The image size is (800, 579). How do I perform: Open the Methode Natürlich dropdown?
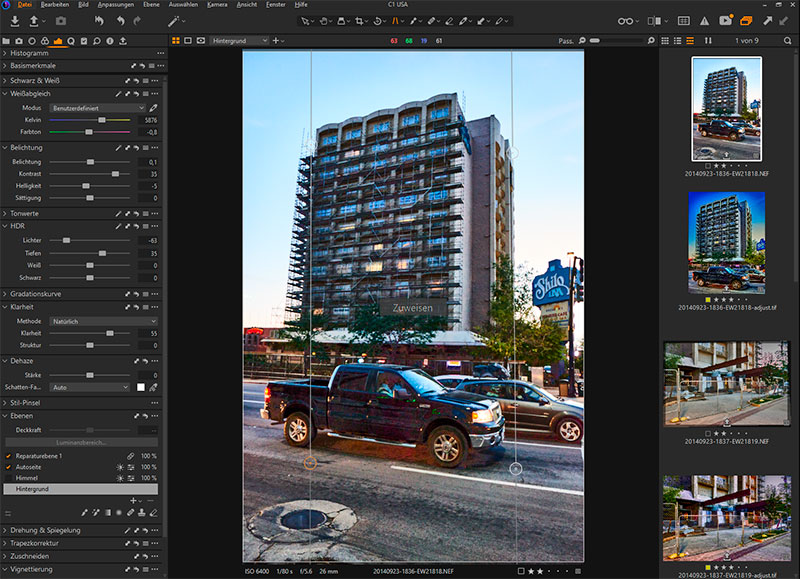[x=104, y=321]
